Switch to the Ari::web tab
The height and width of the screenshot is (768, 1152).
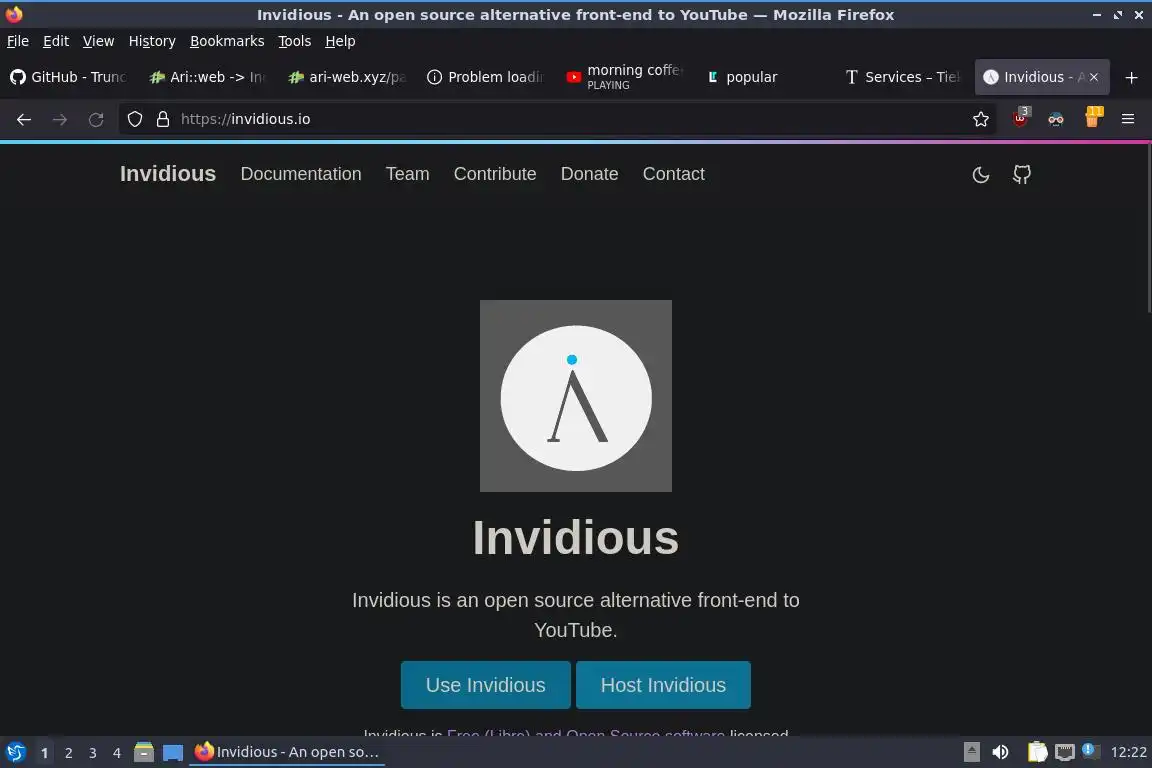click(x=208, y=77)
